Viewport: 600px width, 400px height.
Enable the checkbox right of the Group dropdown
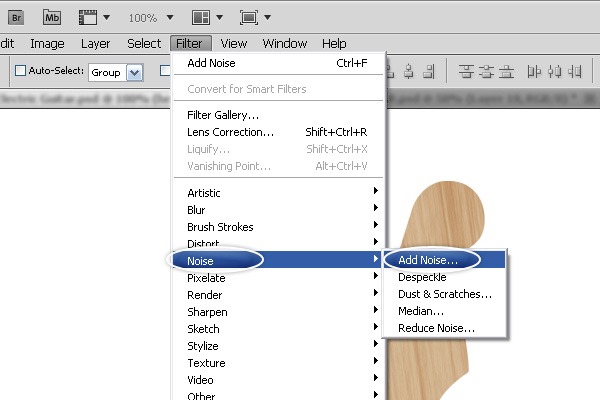click(x=163, y=71)
